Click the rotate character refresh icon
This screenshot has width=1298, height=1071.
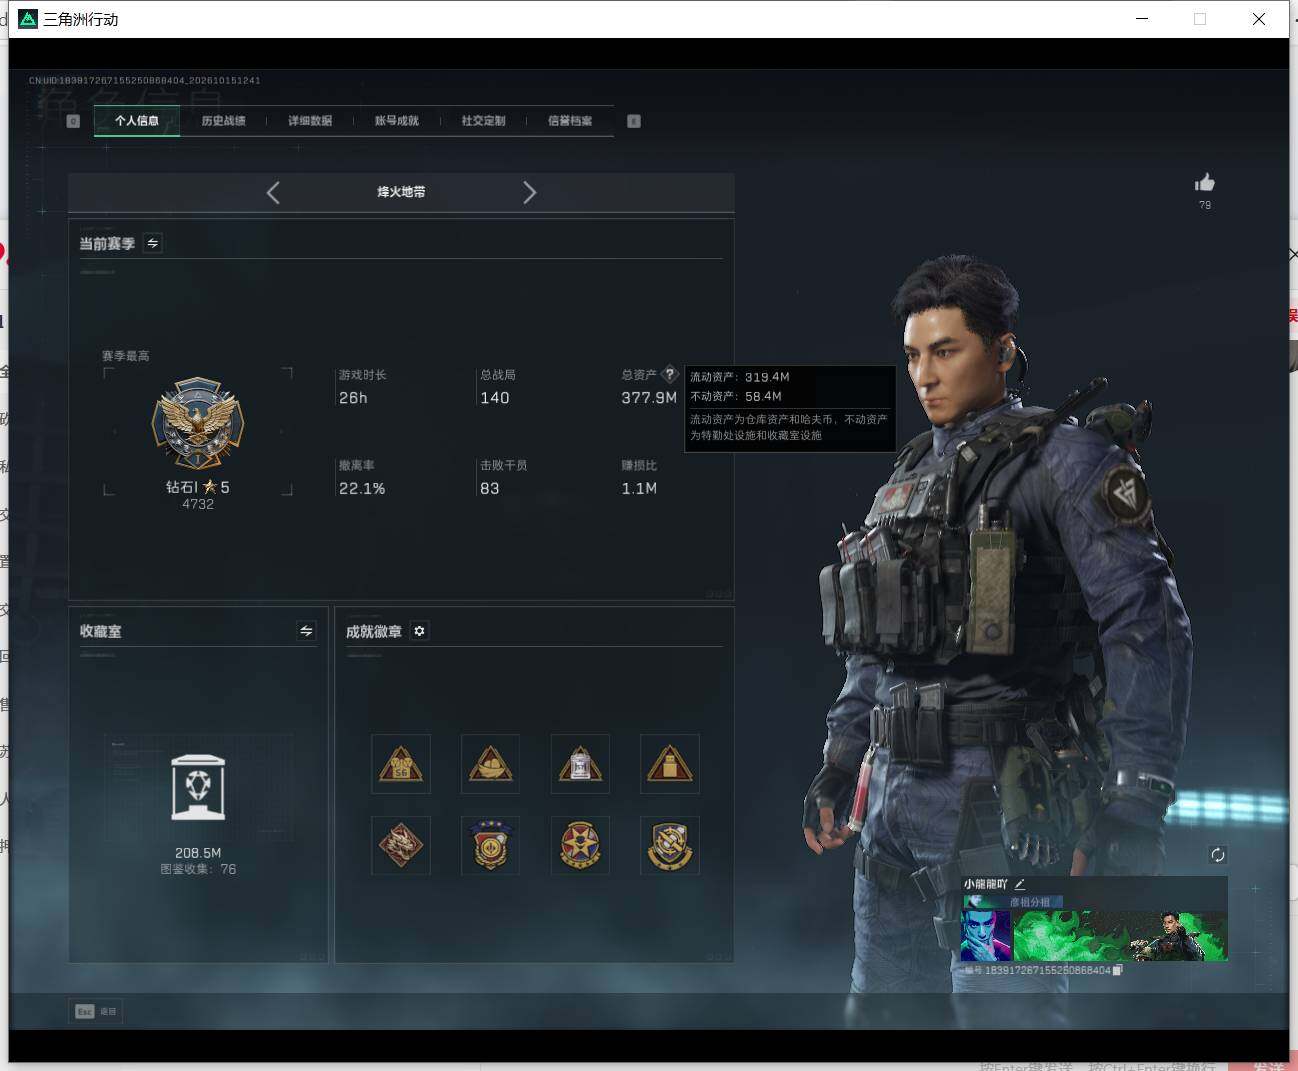click(x=1217, y=854)
